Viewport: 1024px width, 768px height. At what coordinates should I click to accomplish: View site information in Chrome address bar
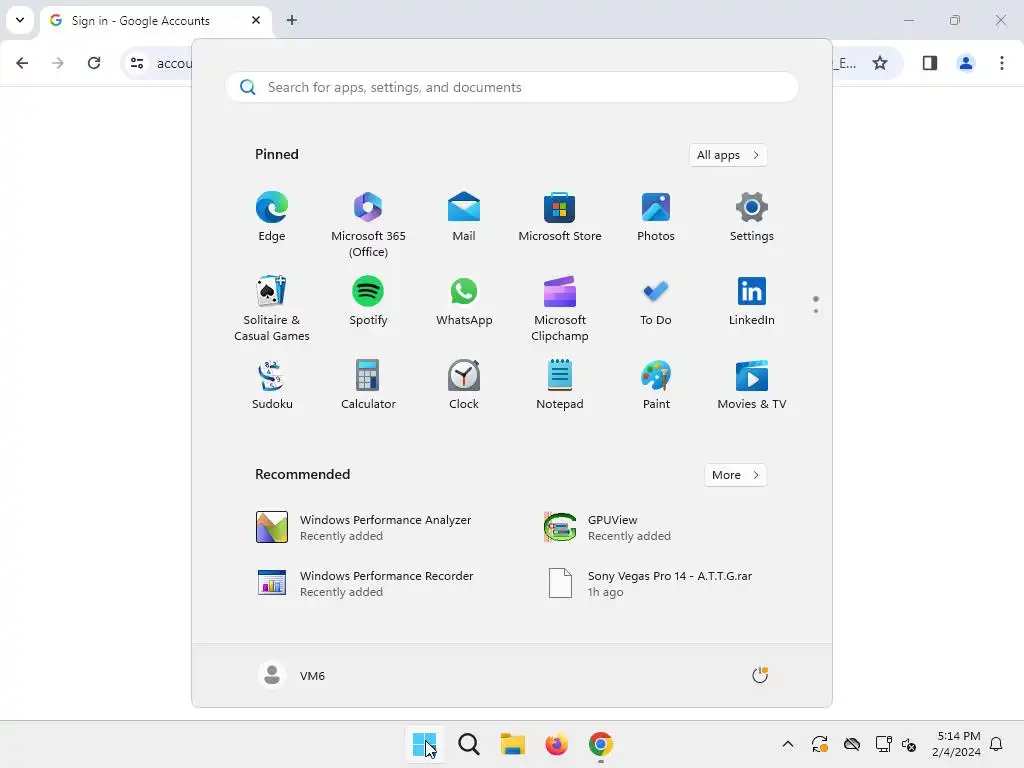pyautogui.click(x=137, y=63)
